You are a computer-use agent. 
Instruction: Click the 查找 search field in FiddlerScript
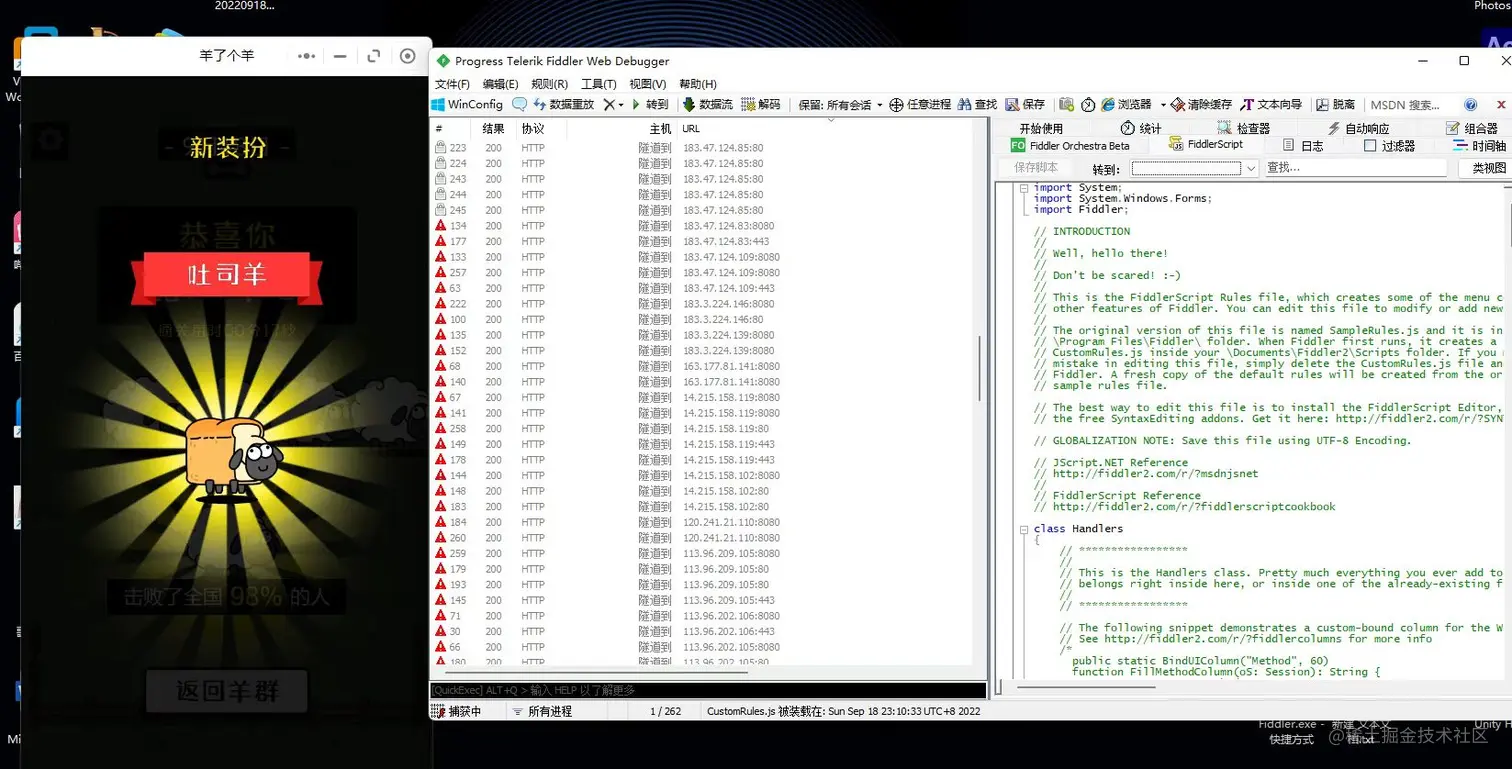click(x=1354, y=168)
